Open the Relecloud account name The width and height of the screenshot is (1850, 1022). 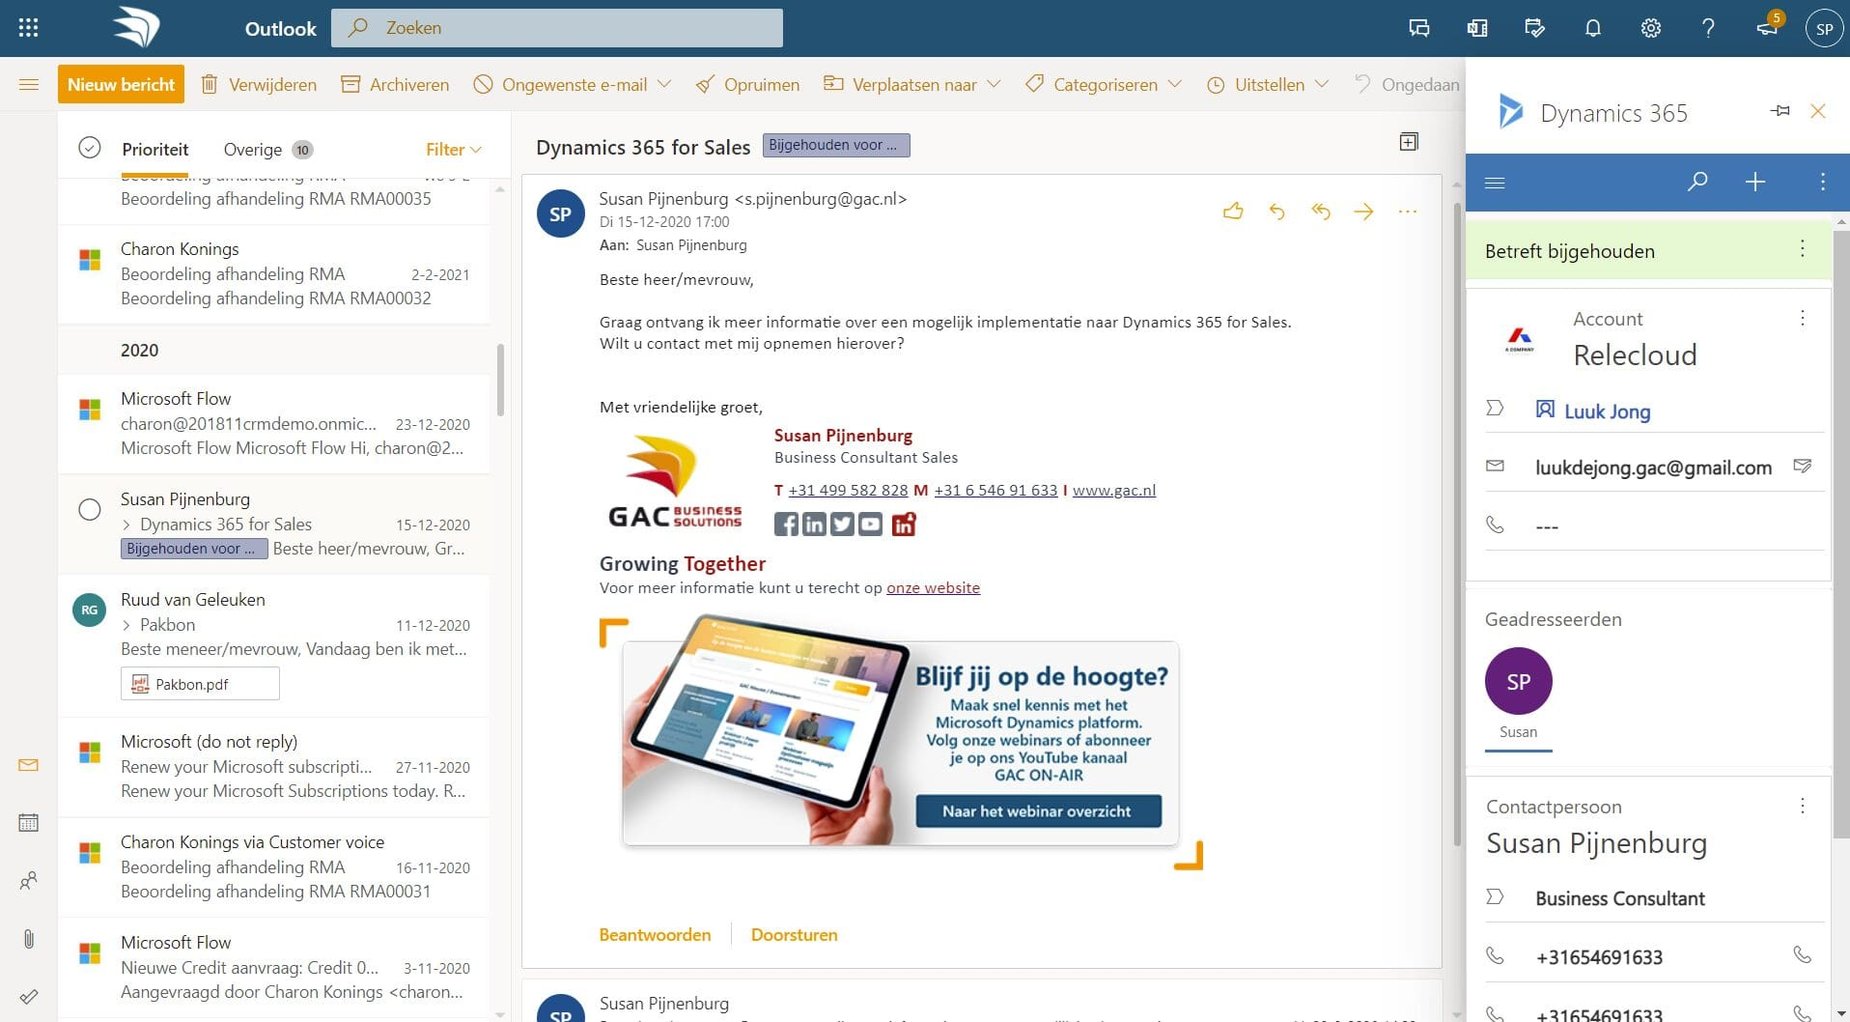point(1635,355)
